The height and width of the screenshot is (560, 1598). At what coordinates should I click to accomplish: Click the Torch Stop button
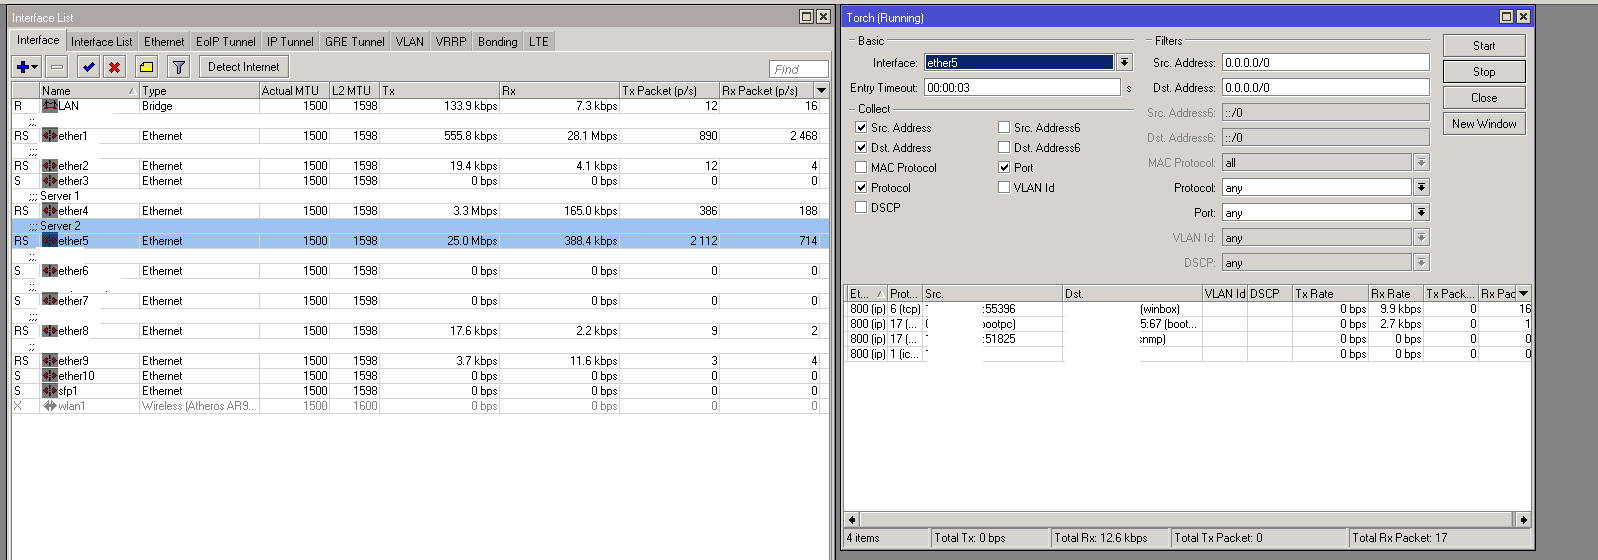(1484, 72)
